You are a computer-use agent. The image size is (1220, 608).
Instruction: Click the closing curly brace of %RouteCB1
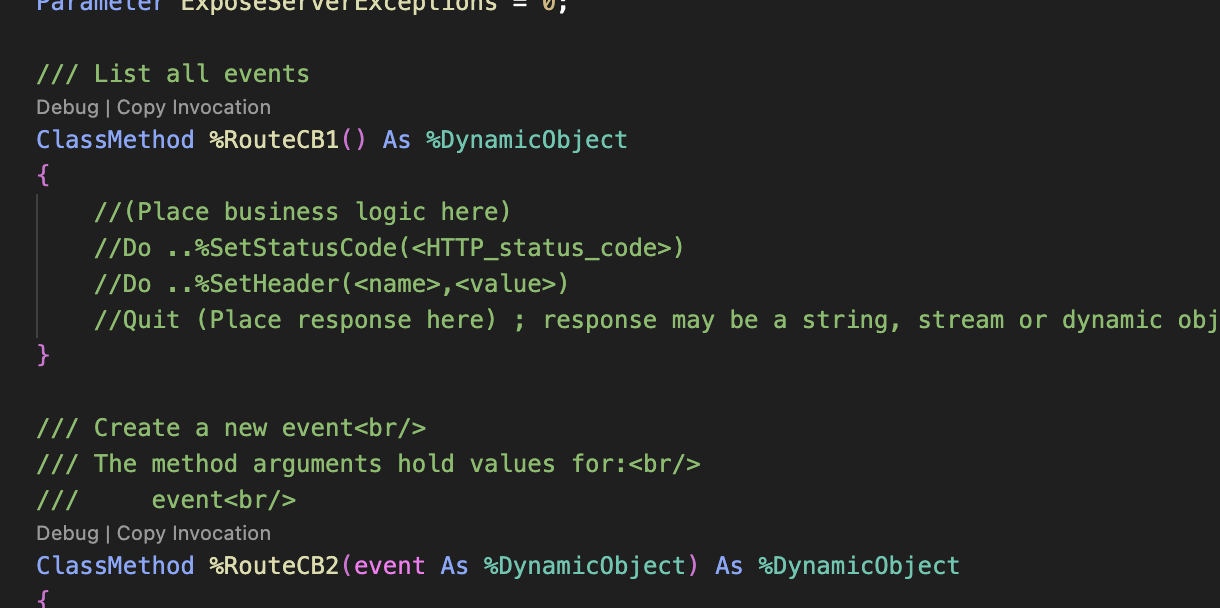(43, 355)
